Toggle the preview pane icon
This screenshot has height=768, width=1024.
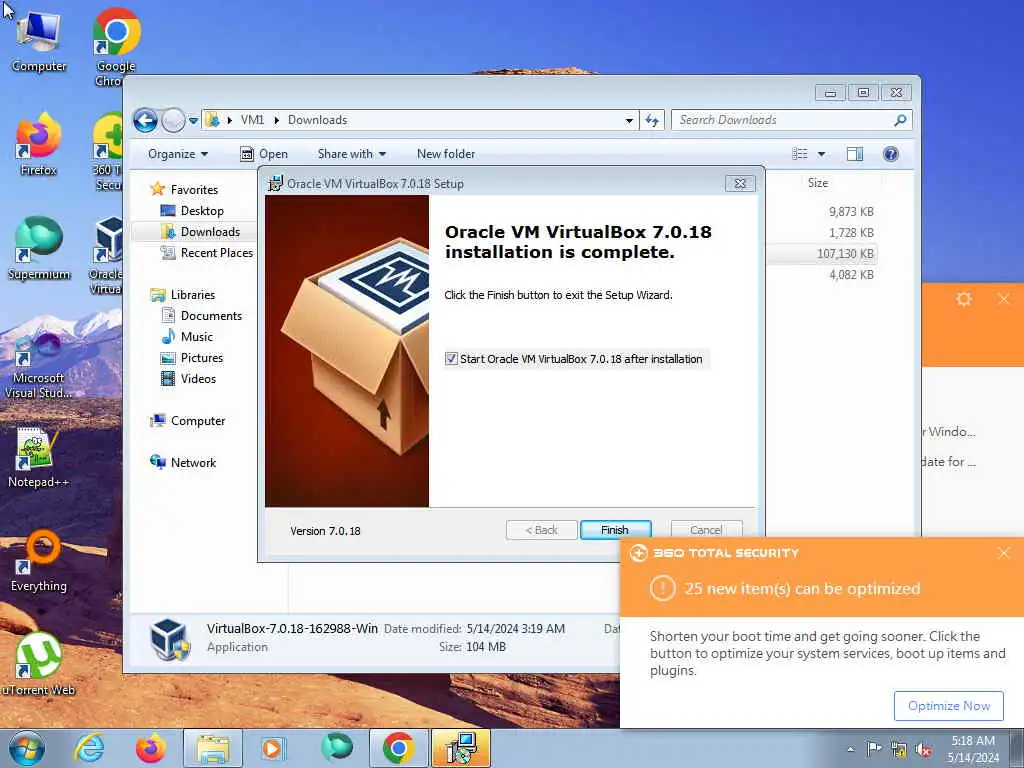click(x=855, y=154)
